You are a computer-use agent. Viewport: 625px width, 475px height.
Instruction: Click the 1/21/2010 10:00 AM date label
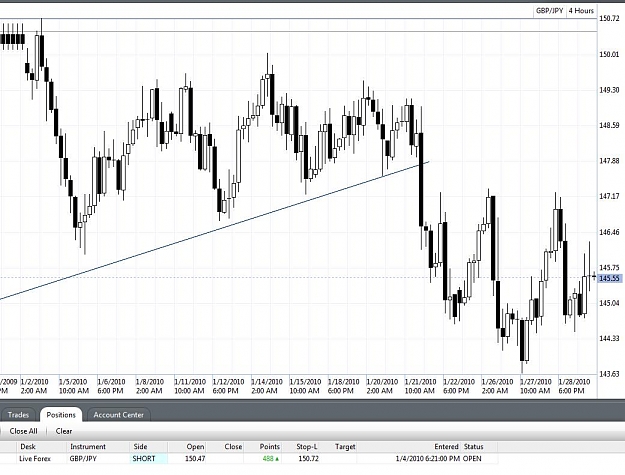coord(420,386)
